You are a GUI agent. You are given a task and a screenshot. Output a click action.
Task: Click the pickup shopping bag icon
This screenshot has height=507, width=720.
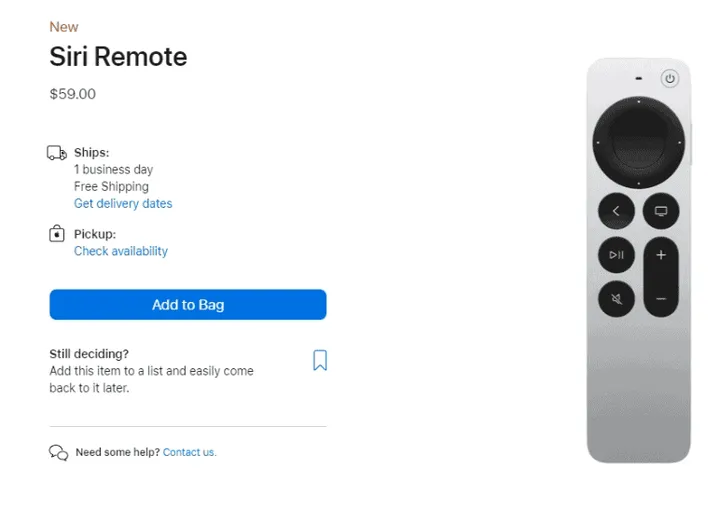[57, 234]
